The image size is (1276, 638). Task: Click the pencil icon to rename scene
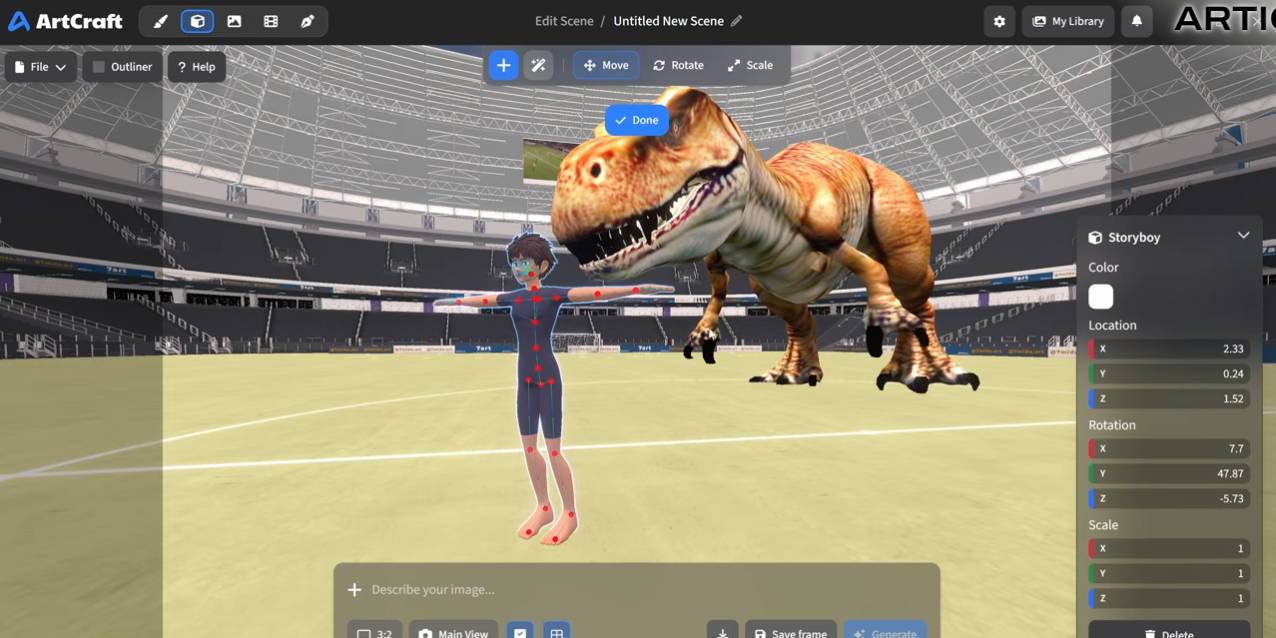737,21
